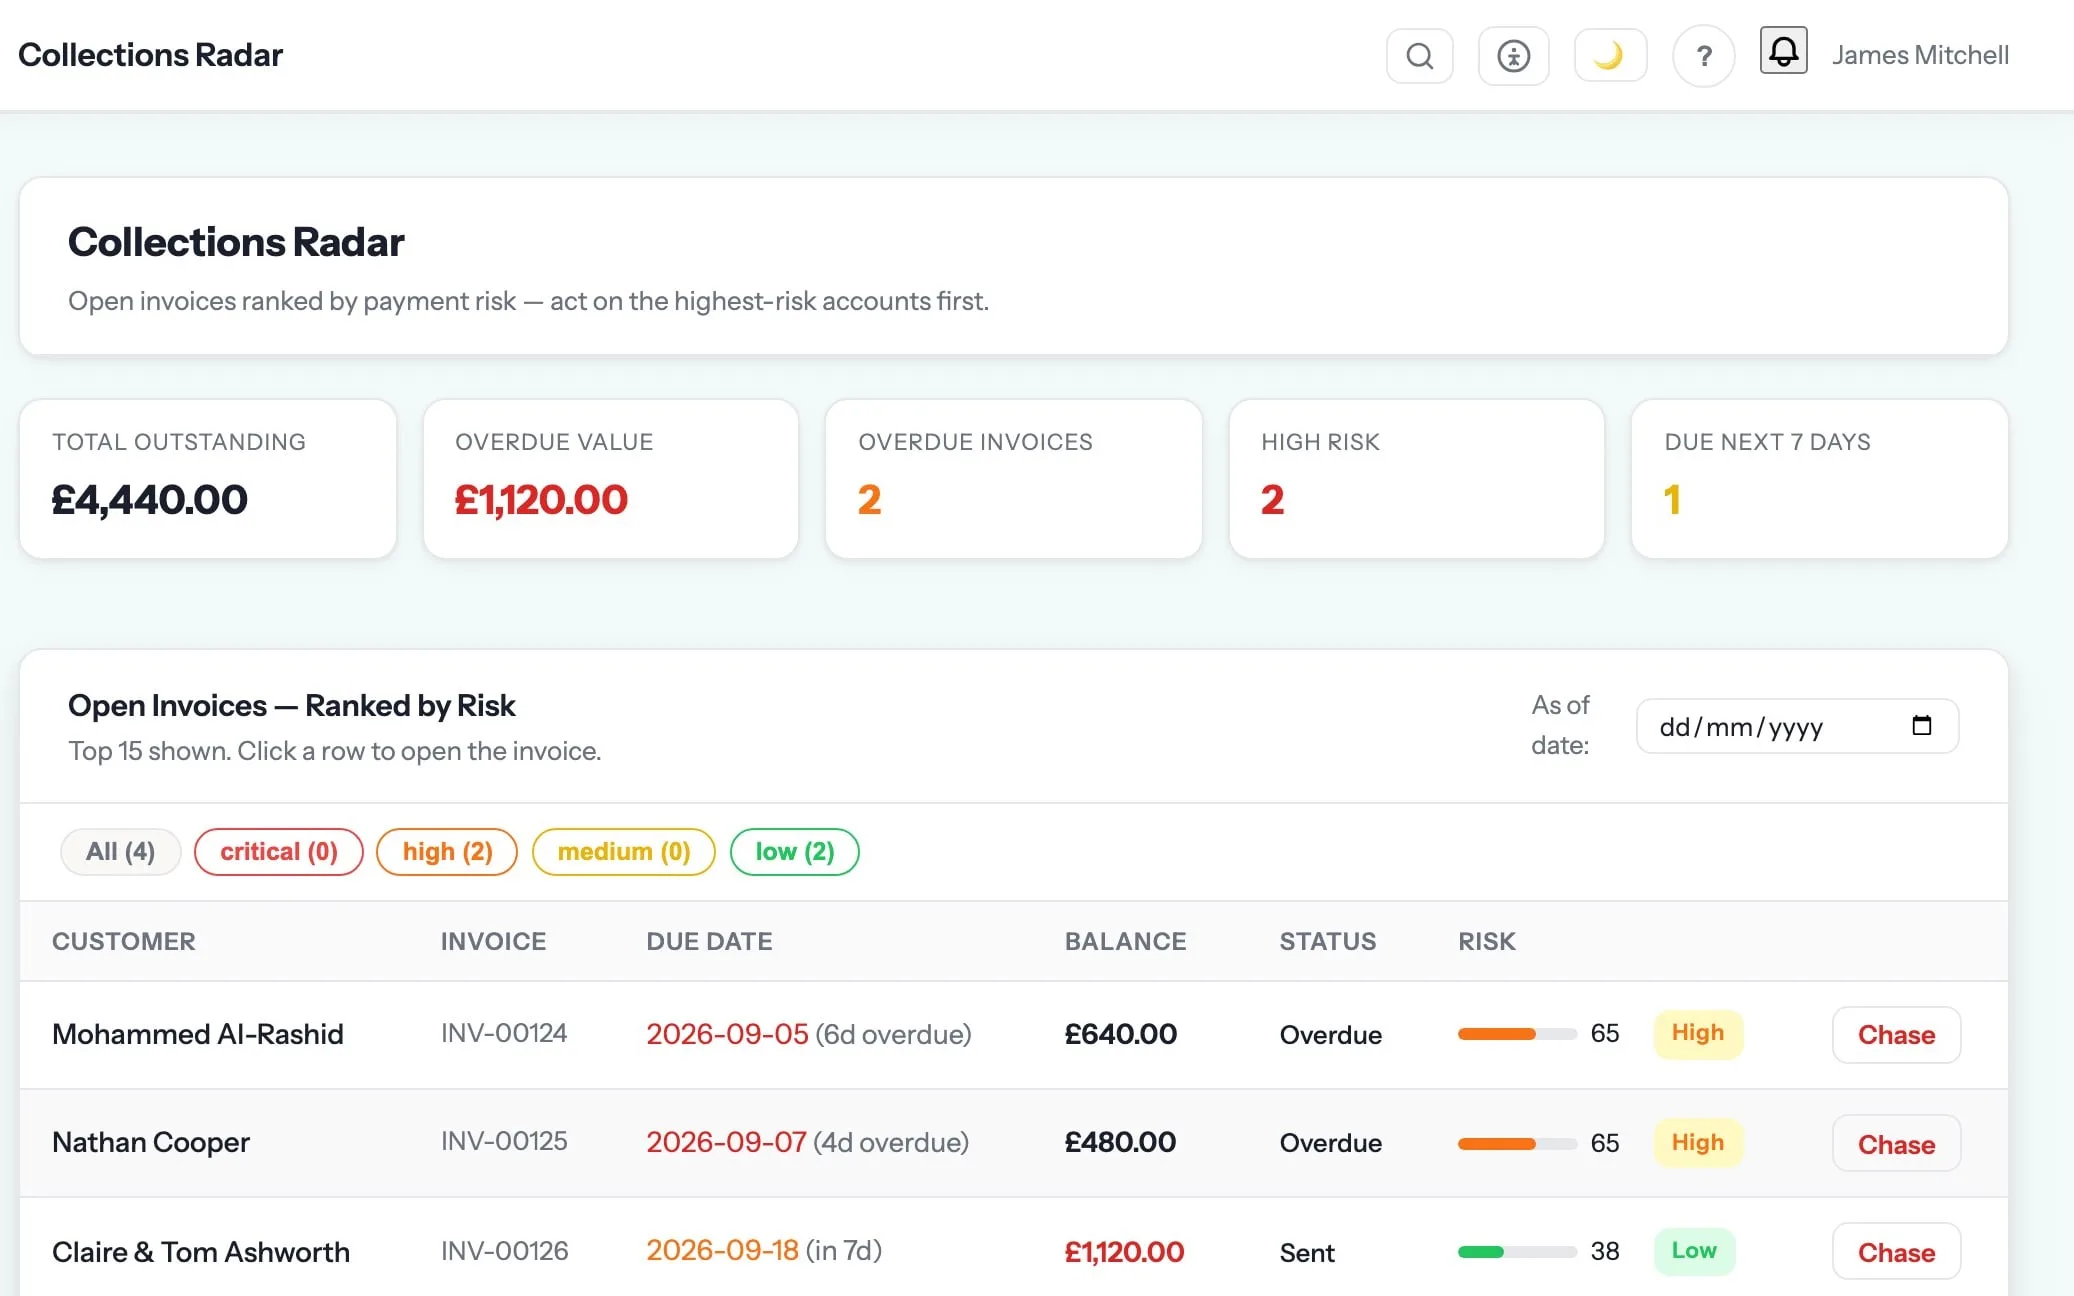Click the Due Next 7 Days card
Viewport: 2074px width, 1296px height.
click(1820, 479)
